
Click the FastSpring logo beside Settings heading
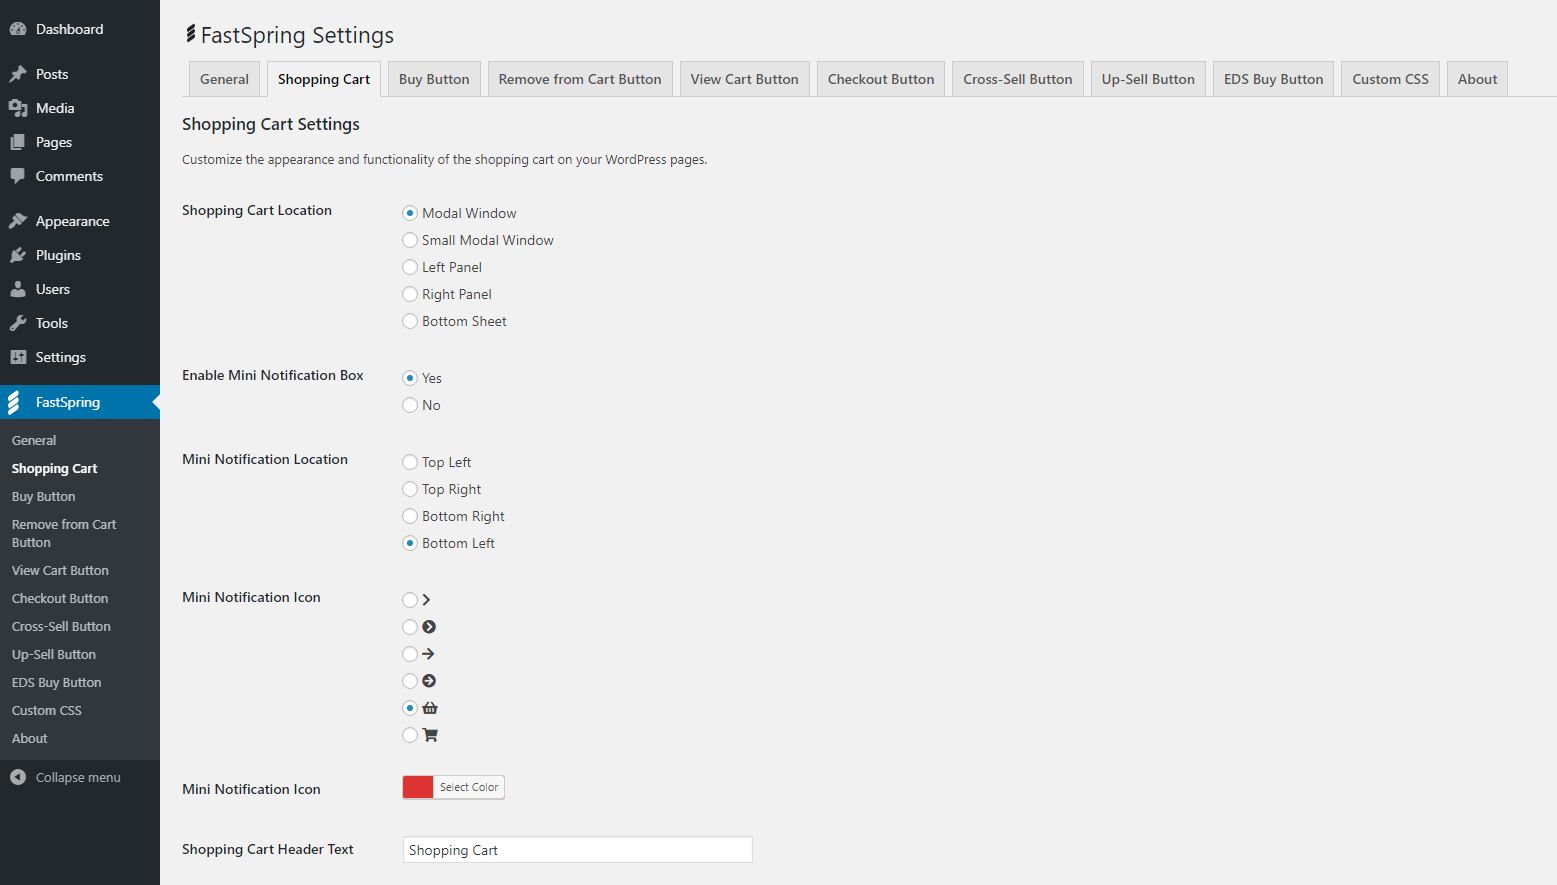coord(190,34)
